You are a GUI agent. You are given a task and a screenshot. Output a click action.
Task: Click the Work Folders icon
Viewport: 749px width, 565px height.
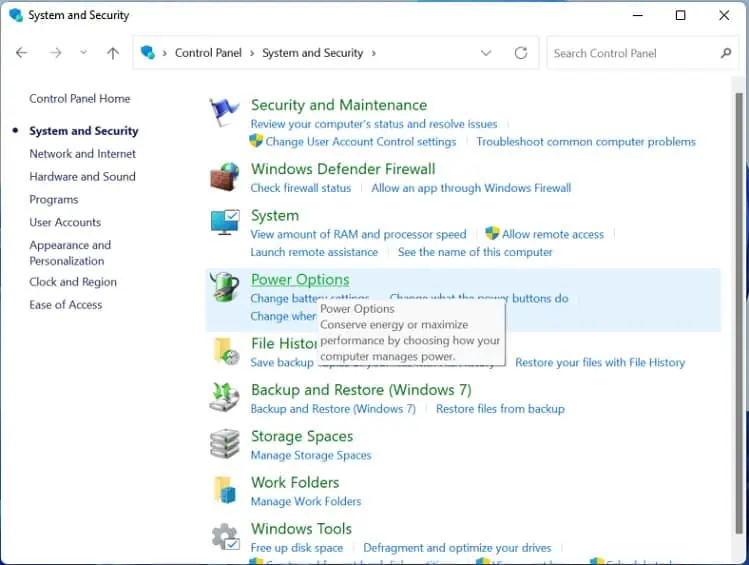coord(224,490)
